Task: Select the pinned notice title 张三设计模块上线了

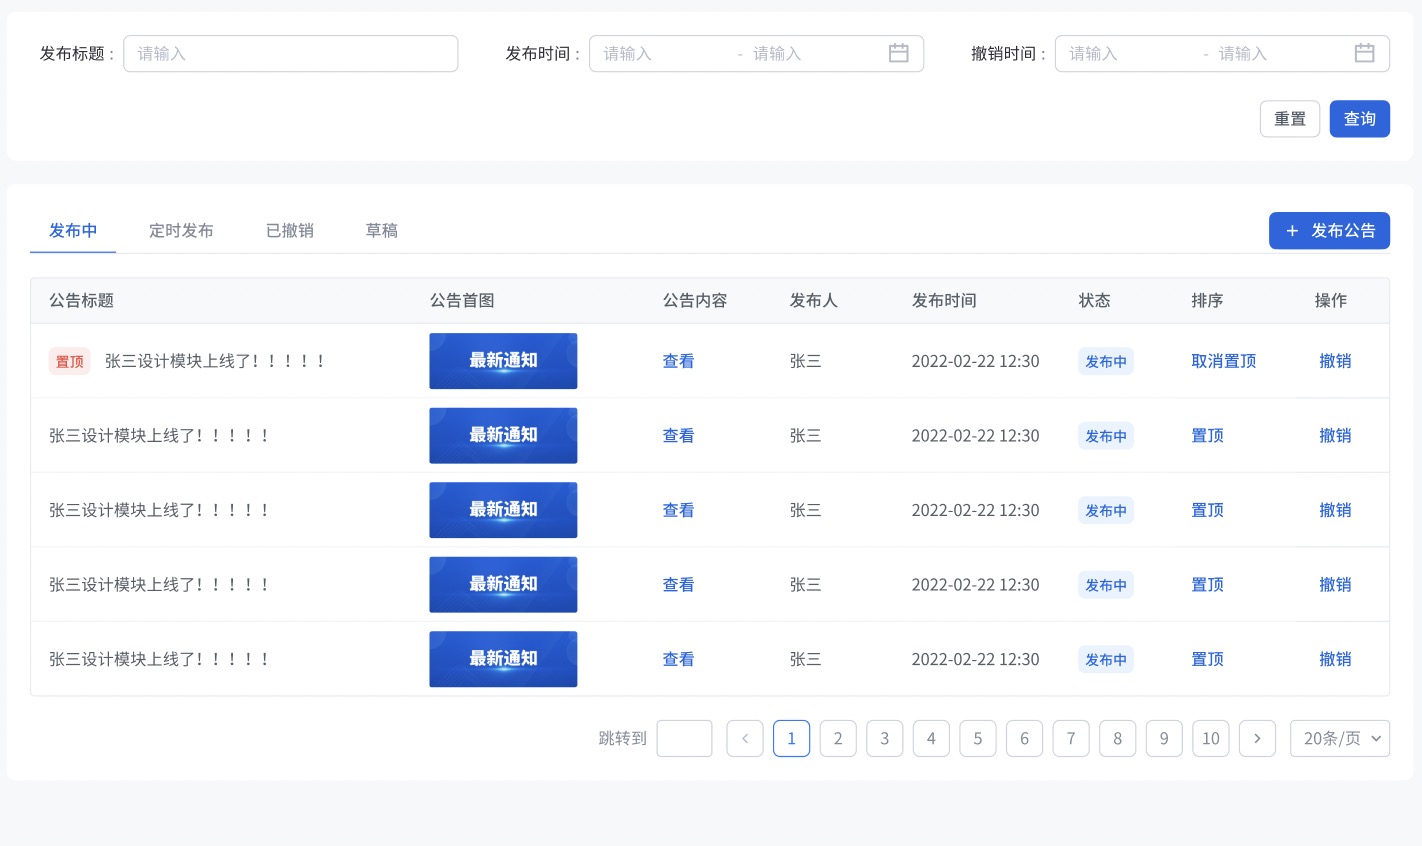Action: [x=215, y=361]
